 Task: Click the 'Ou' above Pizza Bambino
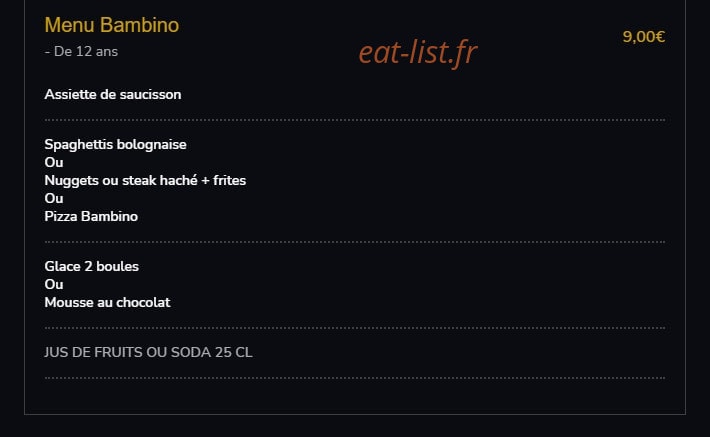54,198
